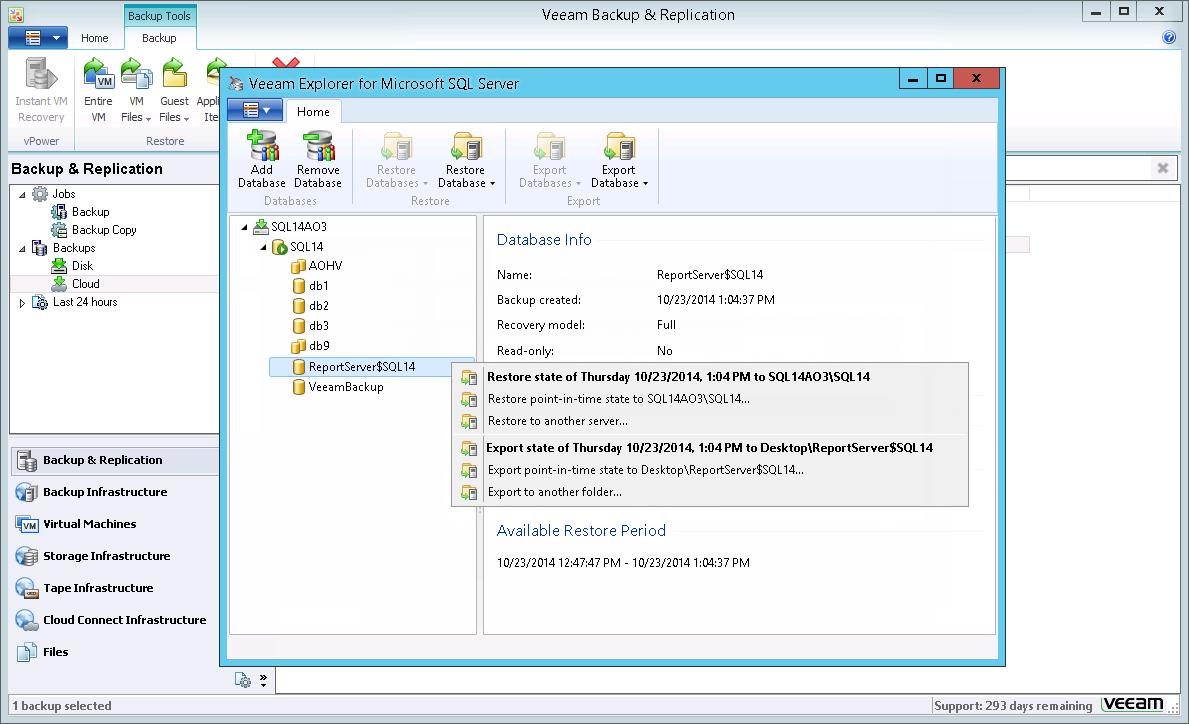Choose Restore to another server
This screenshot has height=724, width=1189.
click(x=710, y=421)
